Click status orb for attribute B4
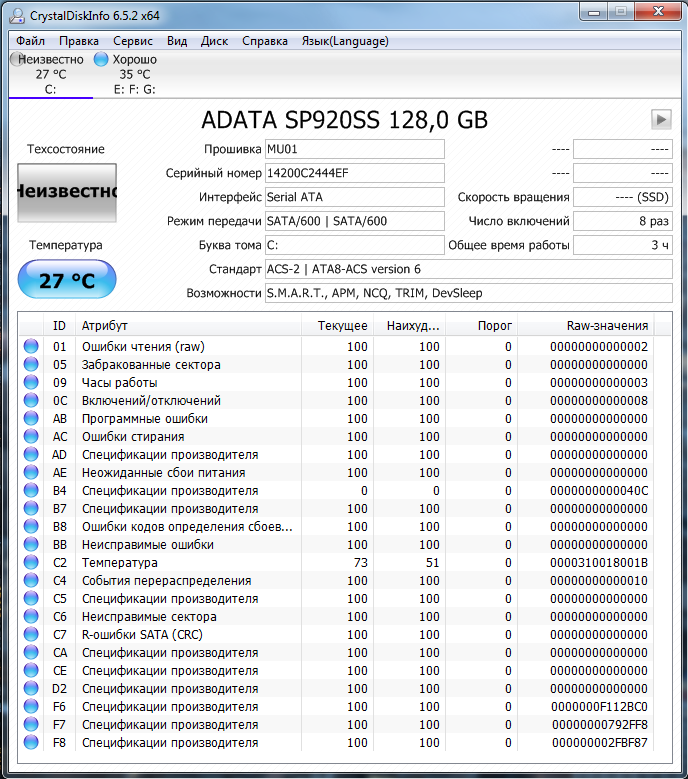 tap(31, 490)
